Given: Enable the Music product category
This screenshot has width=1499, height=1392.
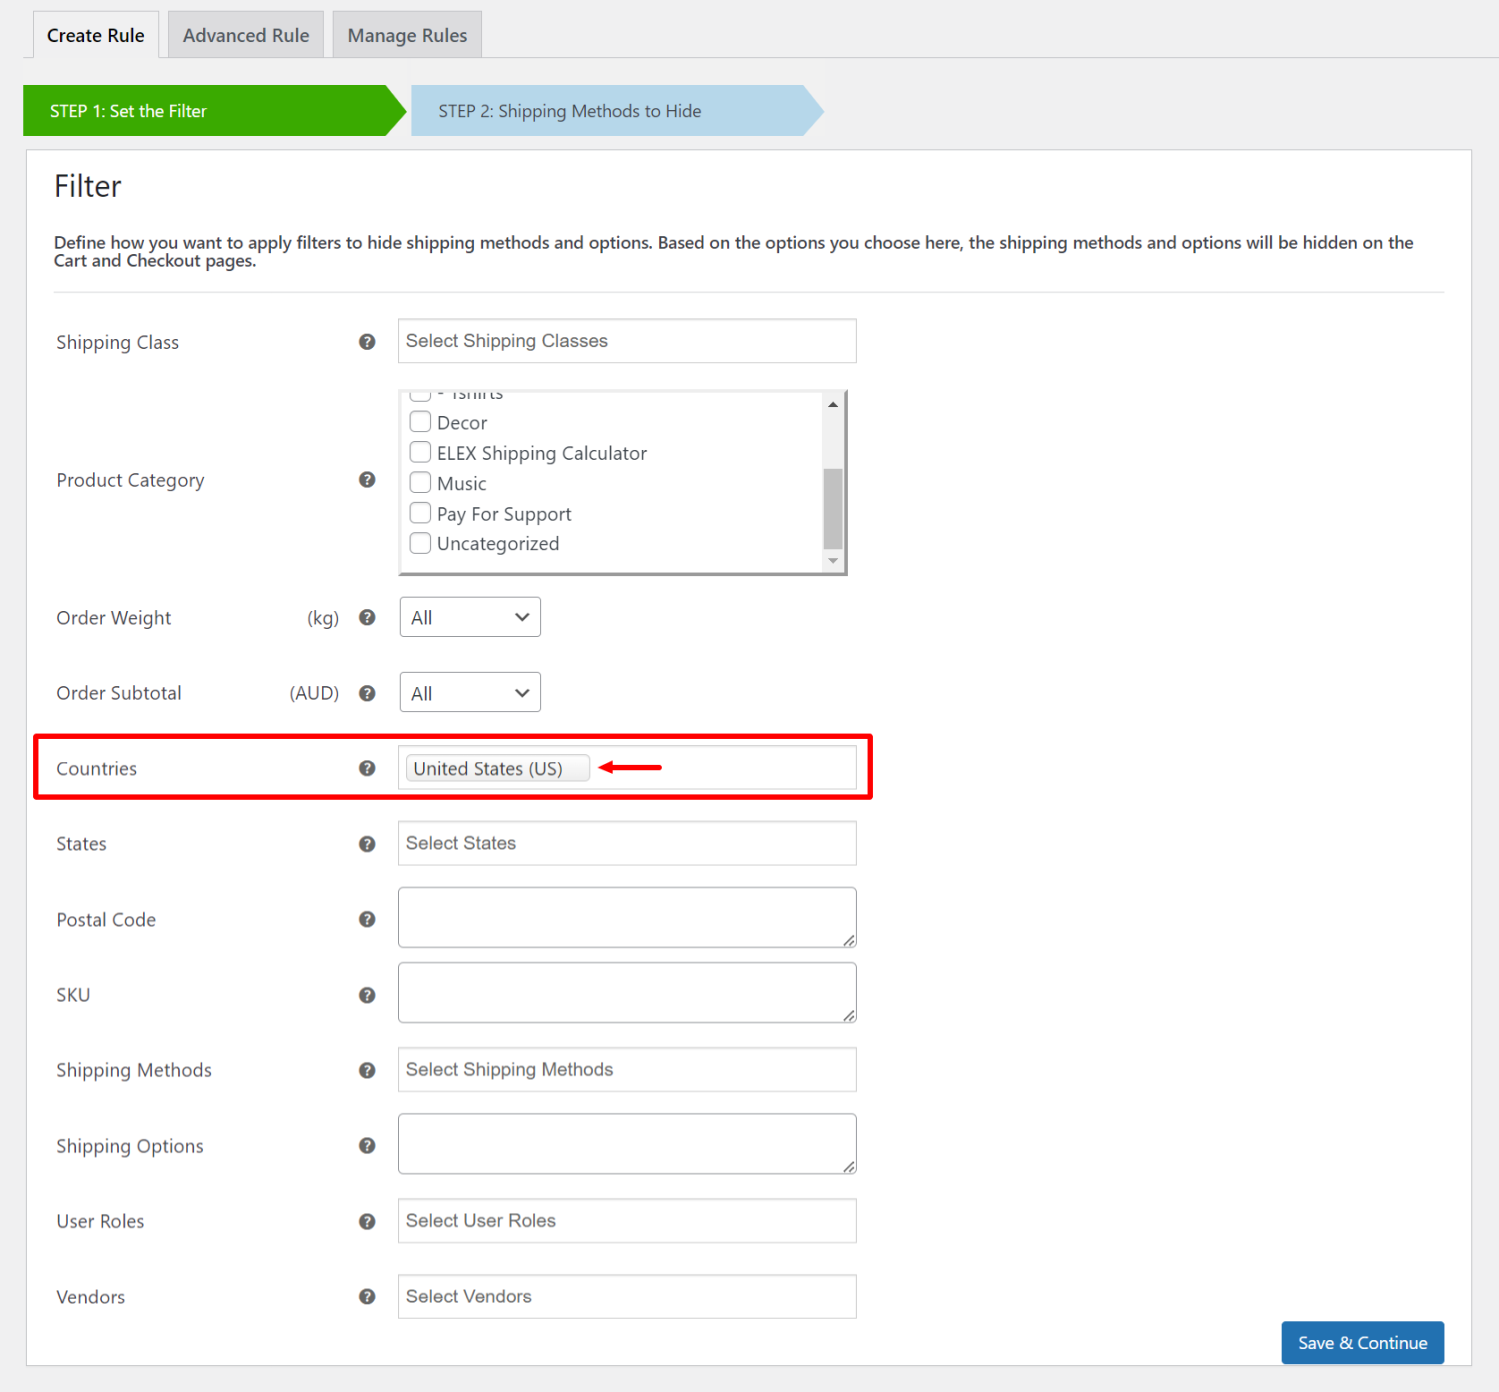Looking at the screenshot, I should coord(420,482).
